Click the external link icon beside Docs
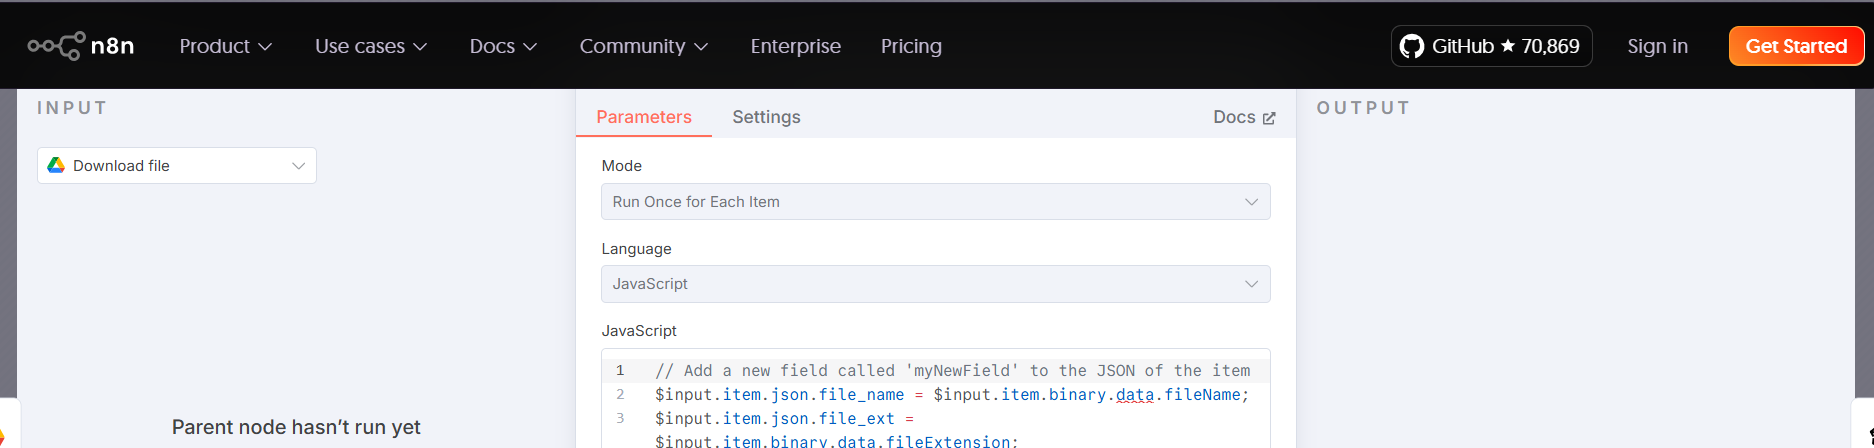This screenshot has width=1874, height=448. point(1269,118)
